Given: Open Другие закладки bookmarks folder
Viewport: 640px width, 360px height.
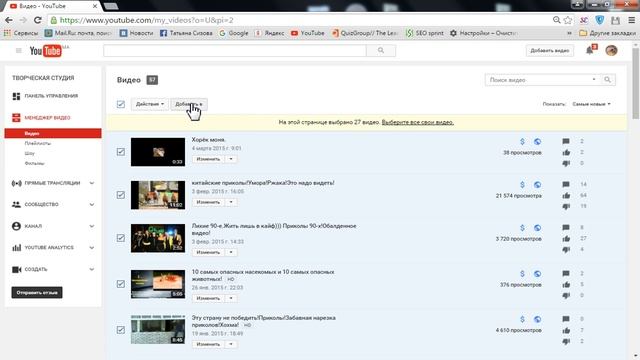Looking at the screenshot, I should point(607,33).
